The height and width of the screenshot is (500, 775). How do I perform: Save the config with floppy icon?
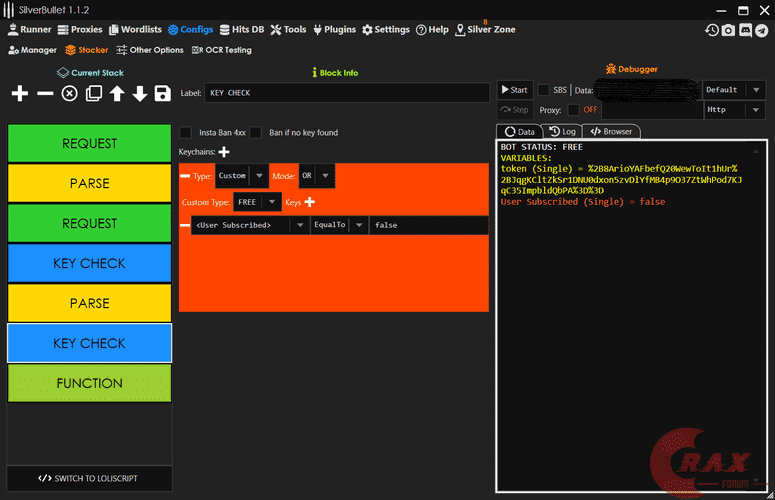[x=162, y=93]
